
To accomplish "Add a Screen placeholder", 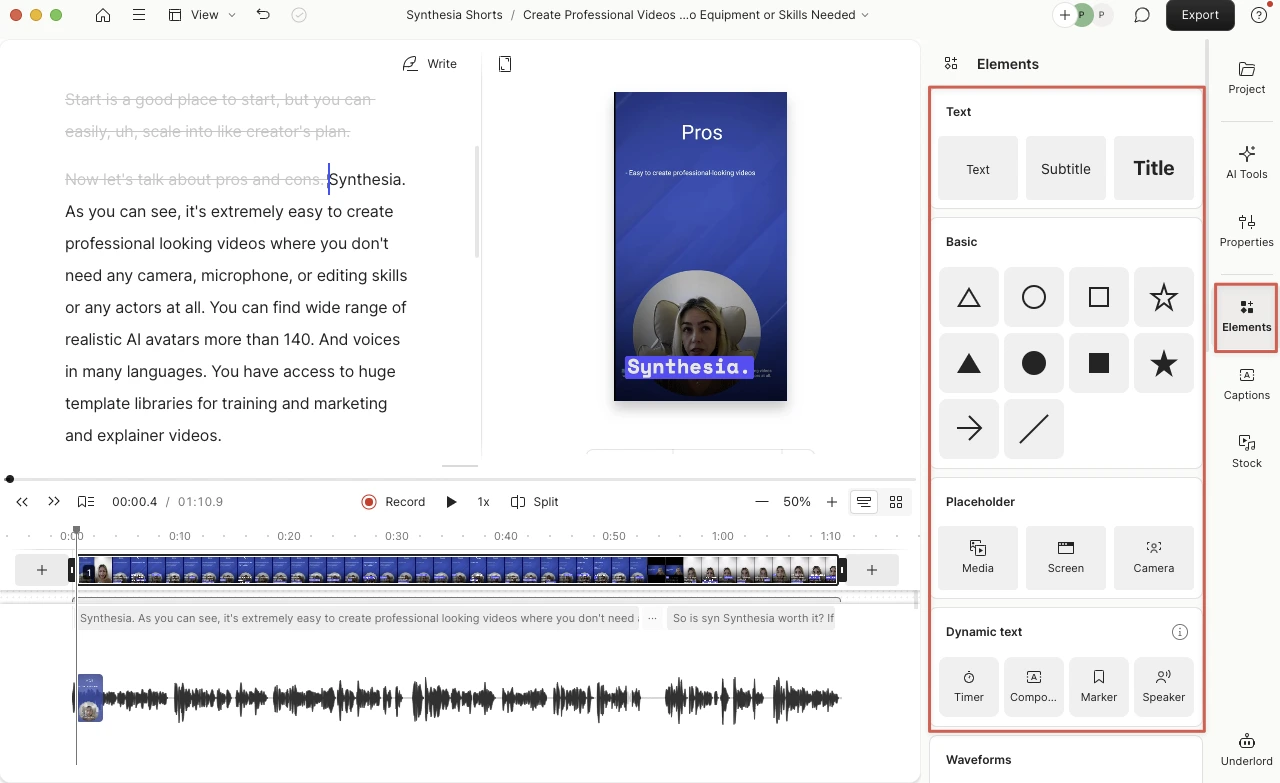I will tap(1066, 558).
